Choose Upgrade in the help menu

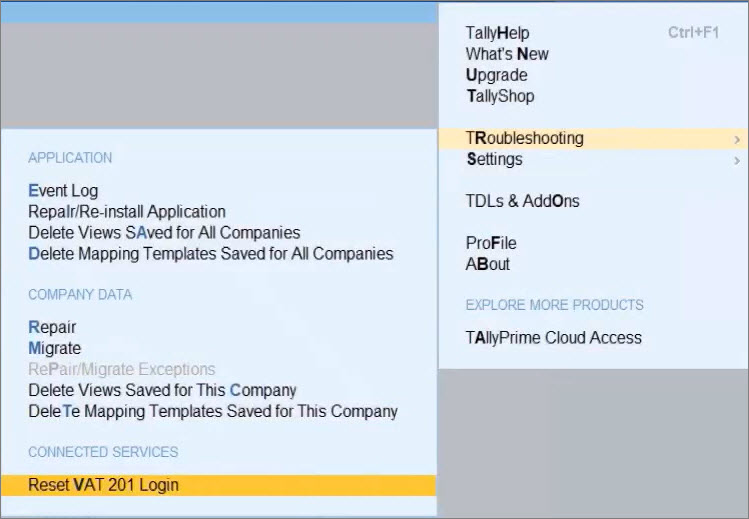pos(497,75)
